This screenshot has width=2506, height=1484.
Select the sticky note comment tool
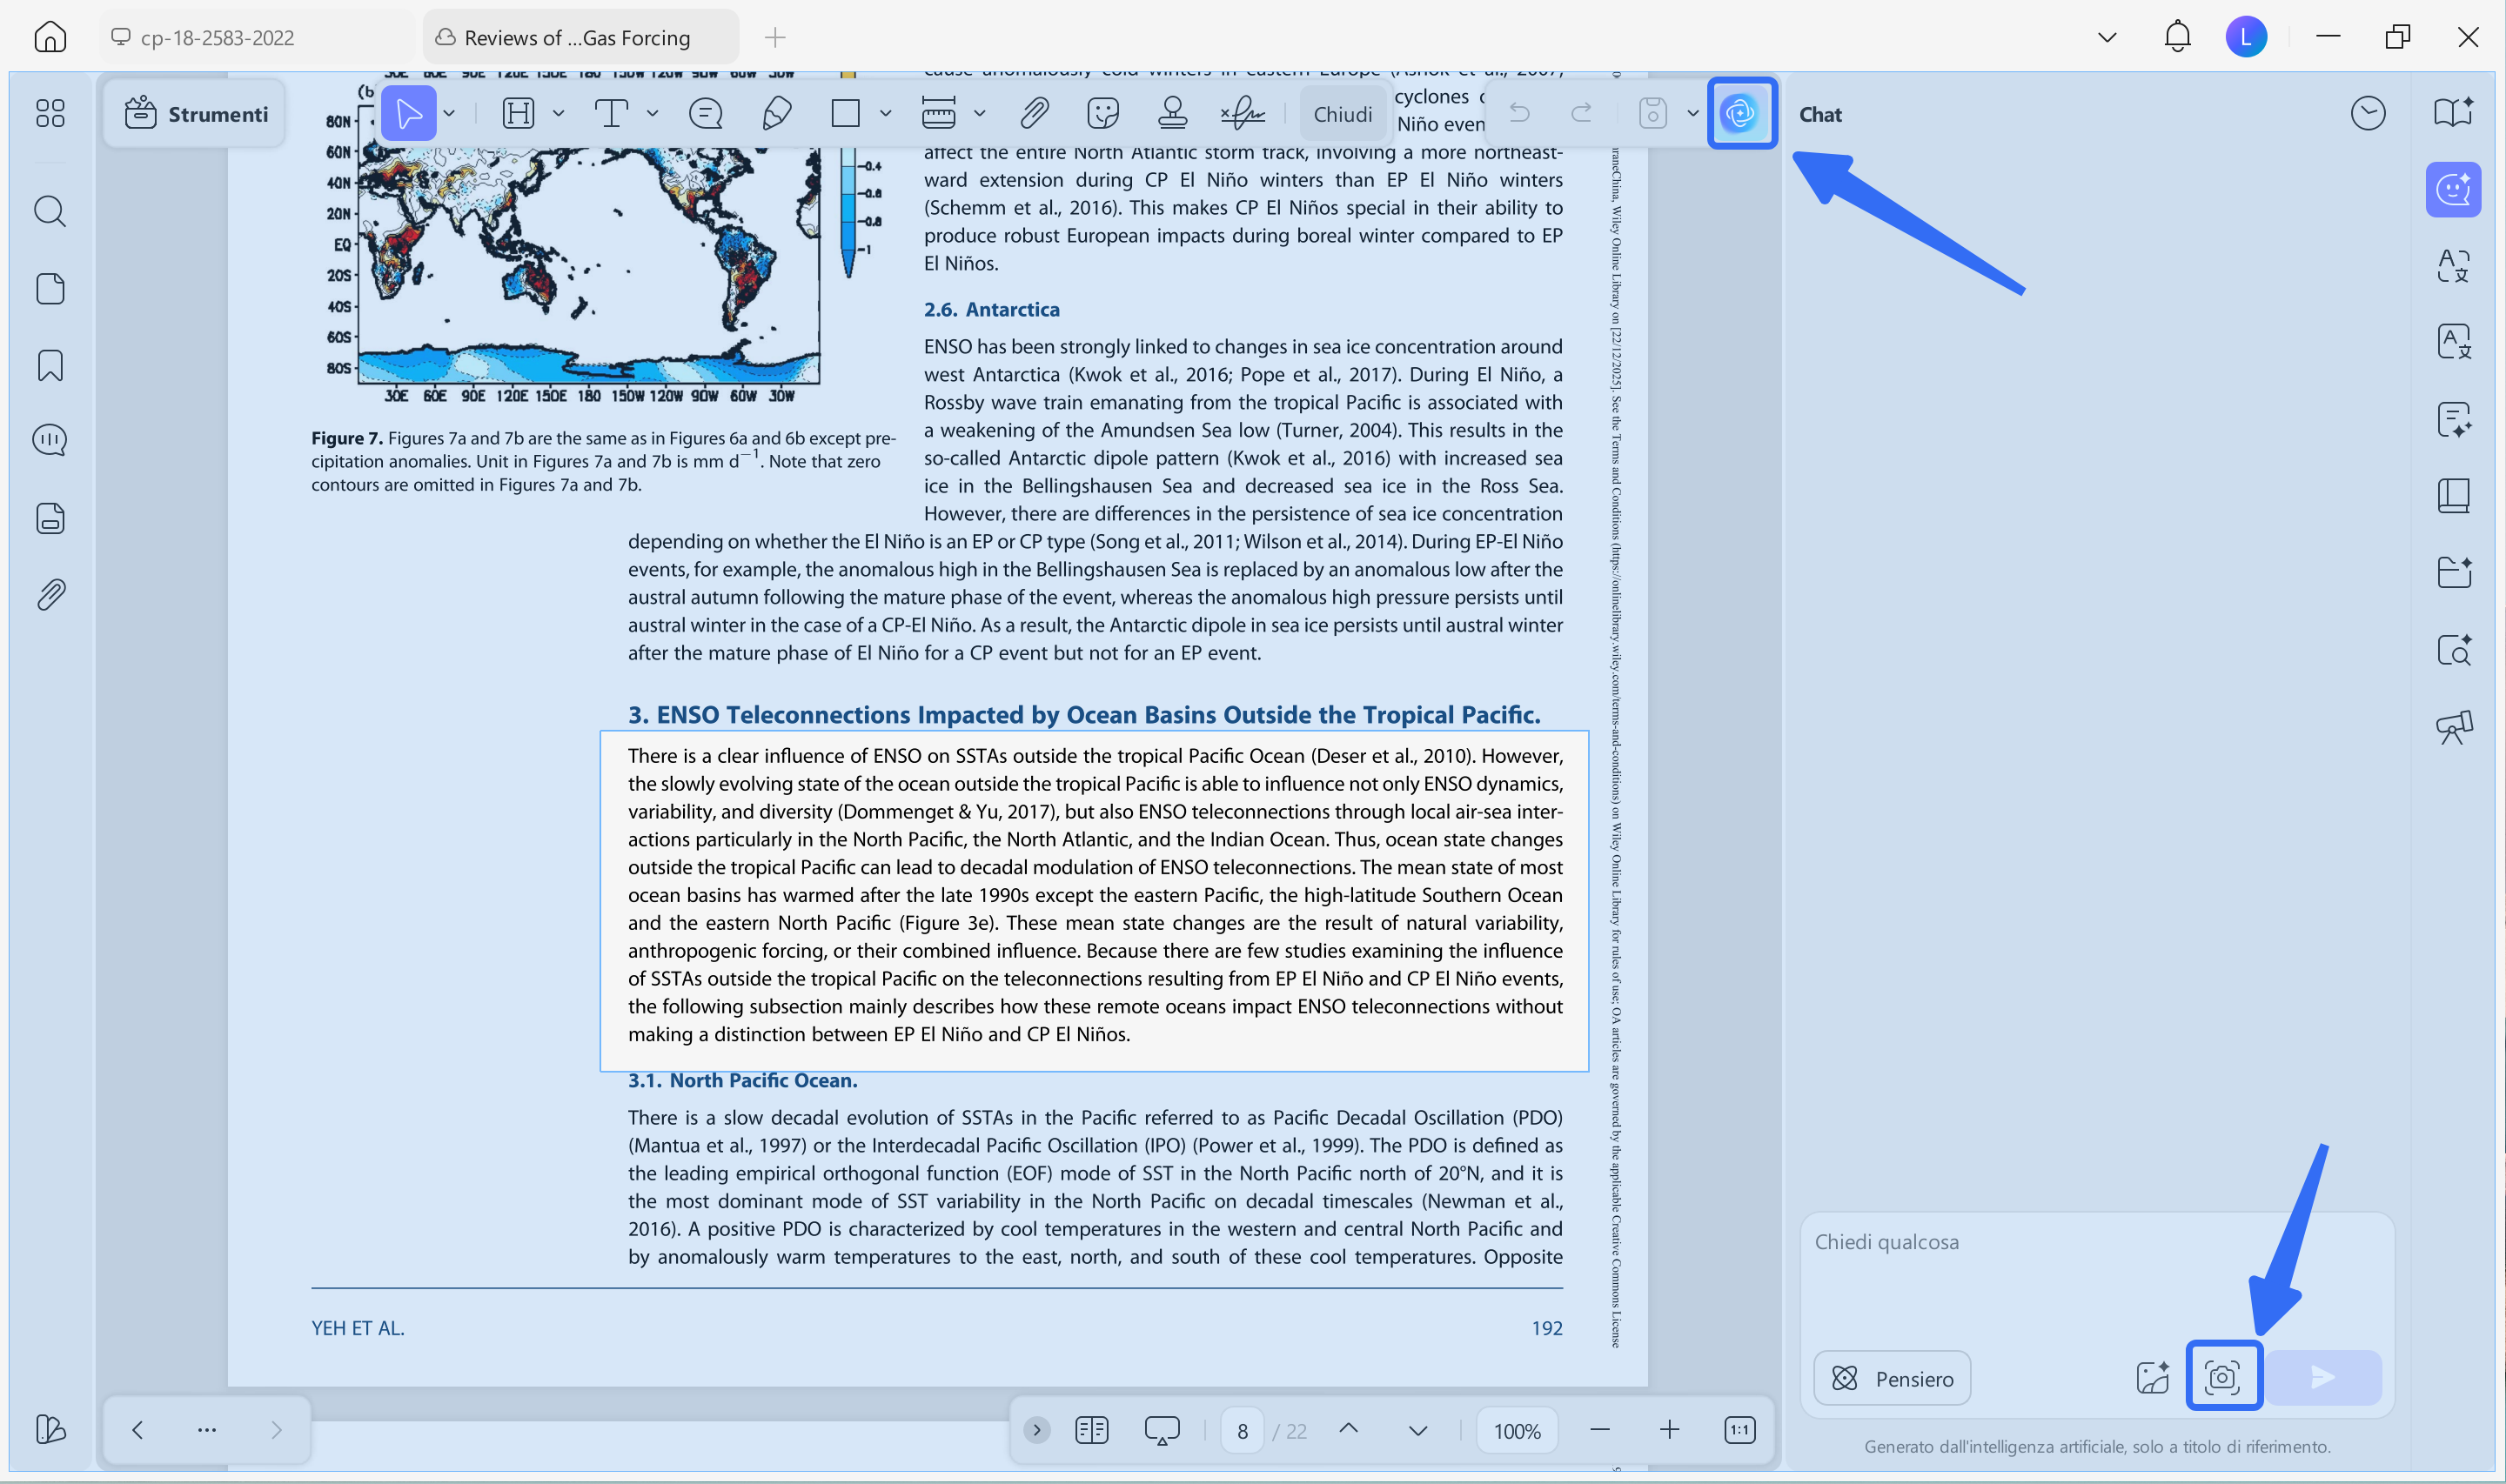(x=706, y=113)
